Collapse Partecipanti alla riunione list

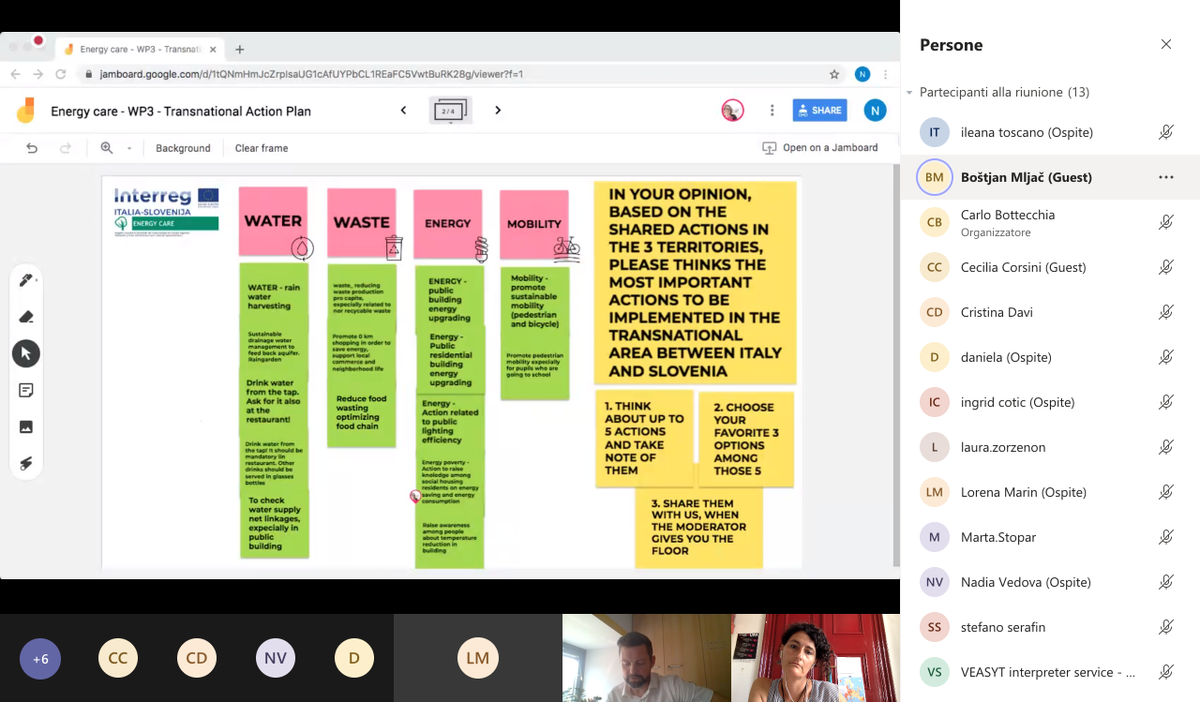coord(910,92)
